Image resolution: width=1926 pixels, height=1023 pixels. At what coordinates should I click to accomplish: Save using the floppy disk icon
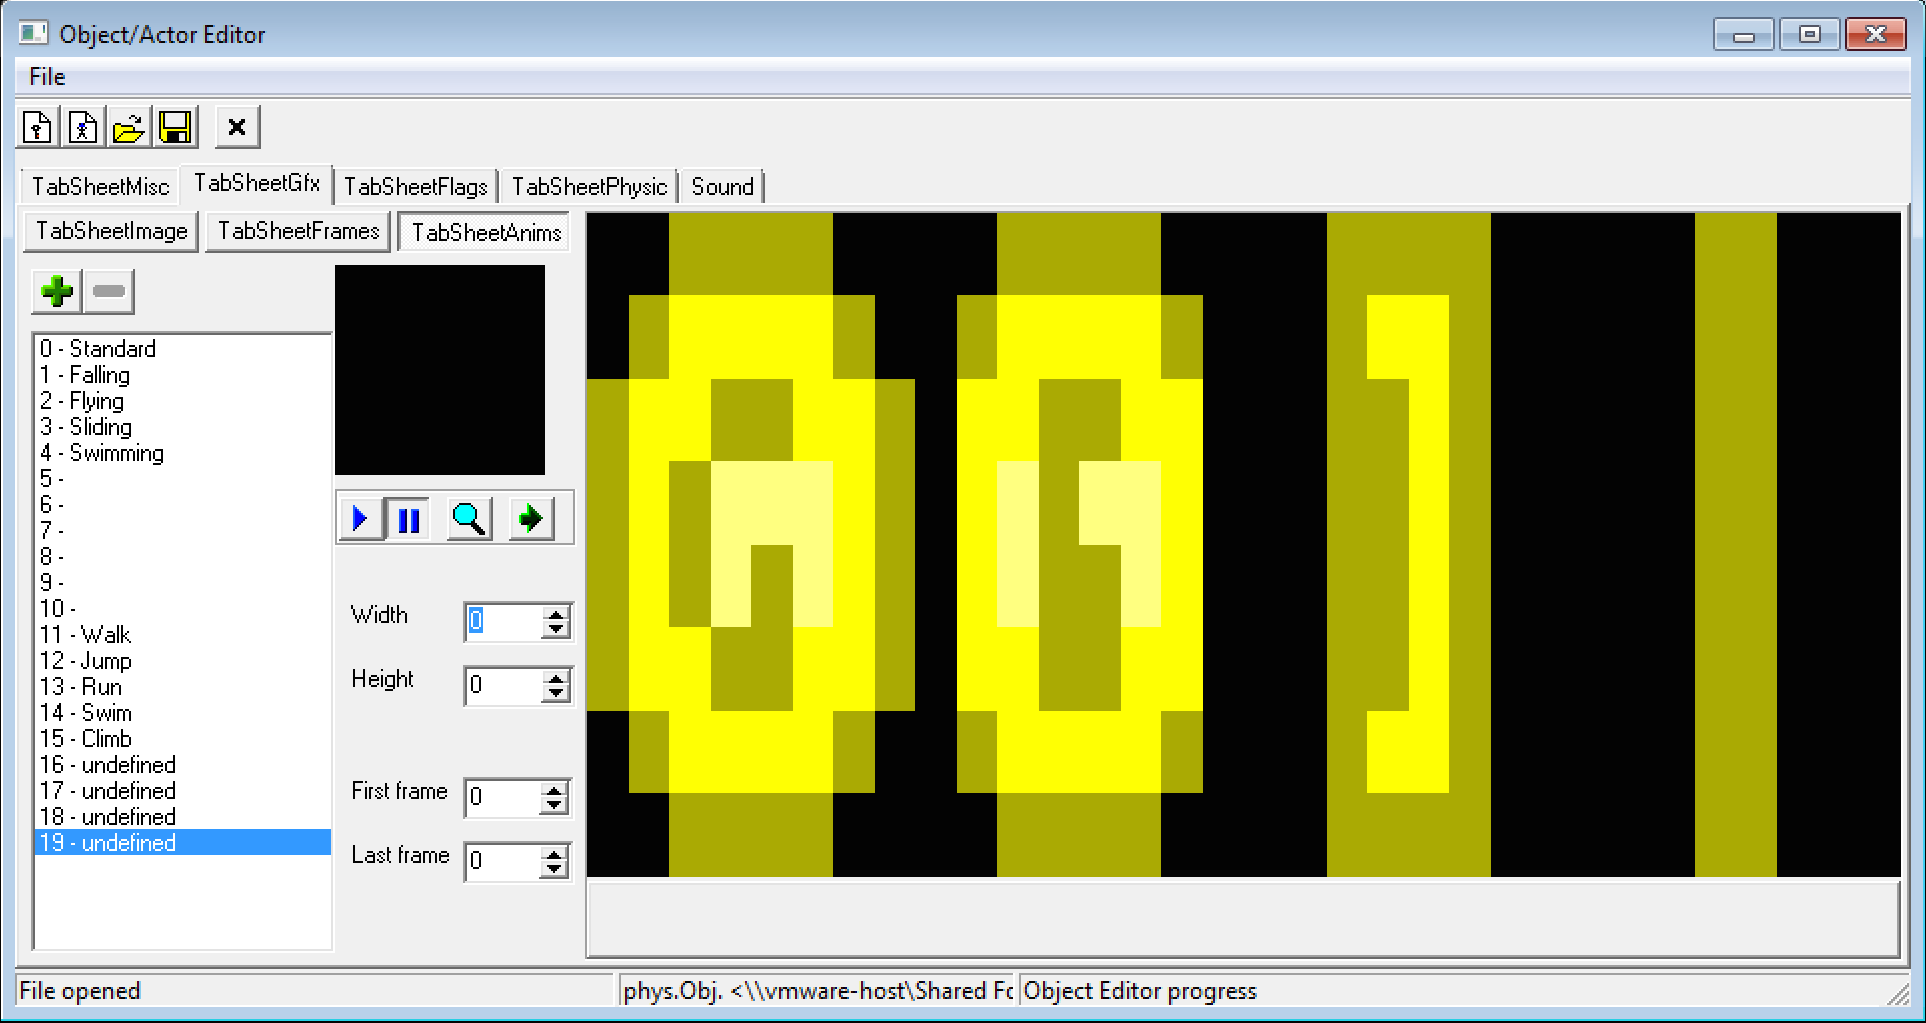[175, 128]
